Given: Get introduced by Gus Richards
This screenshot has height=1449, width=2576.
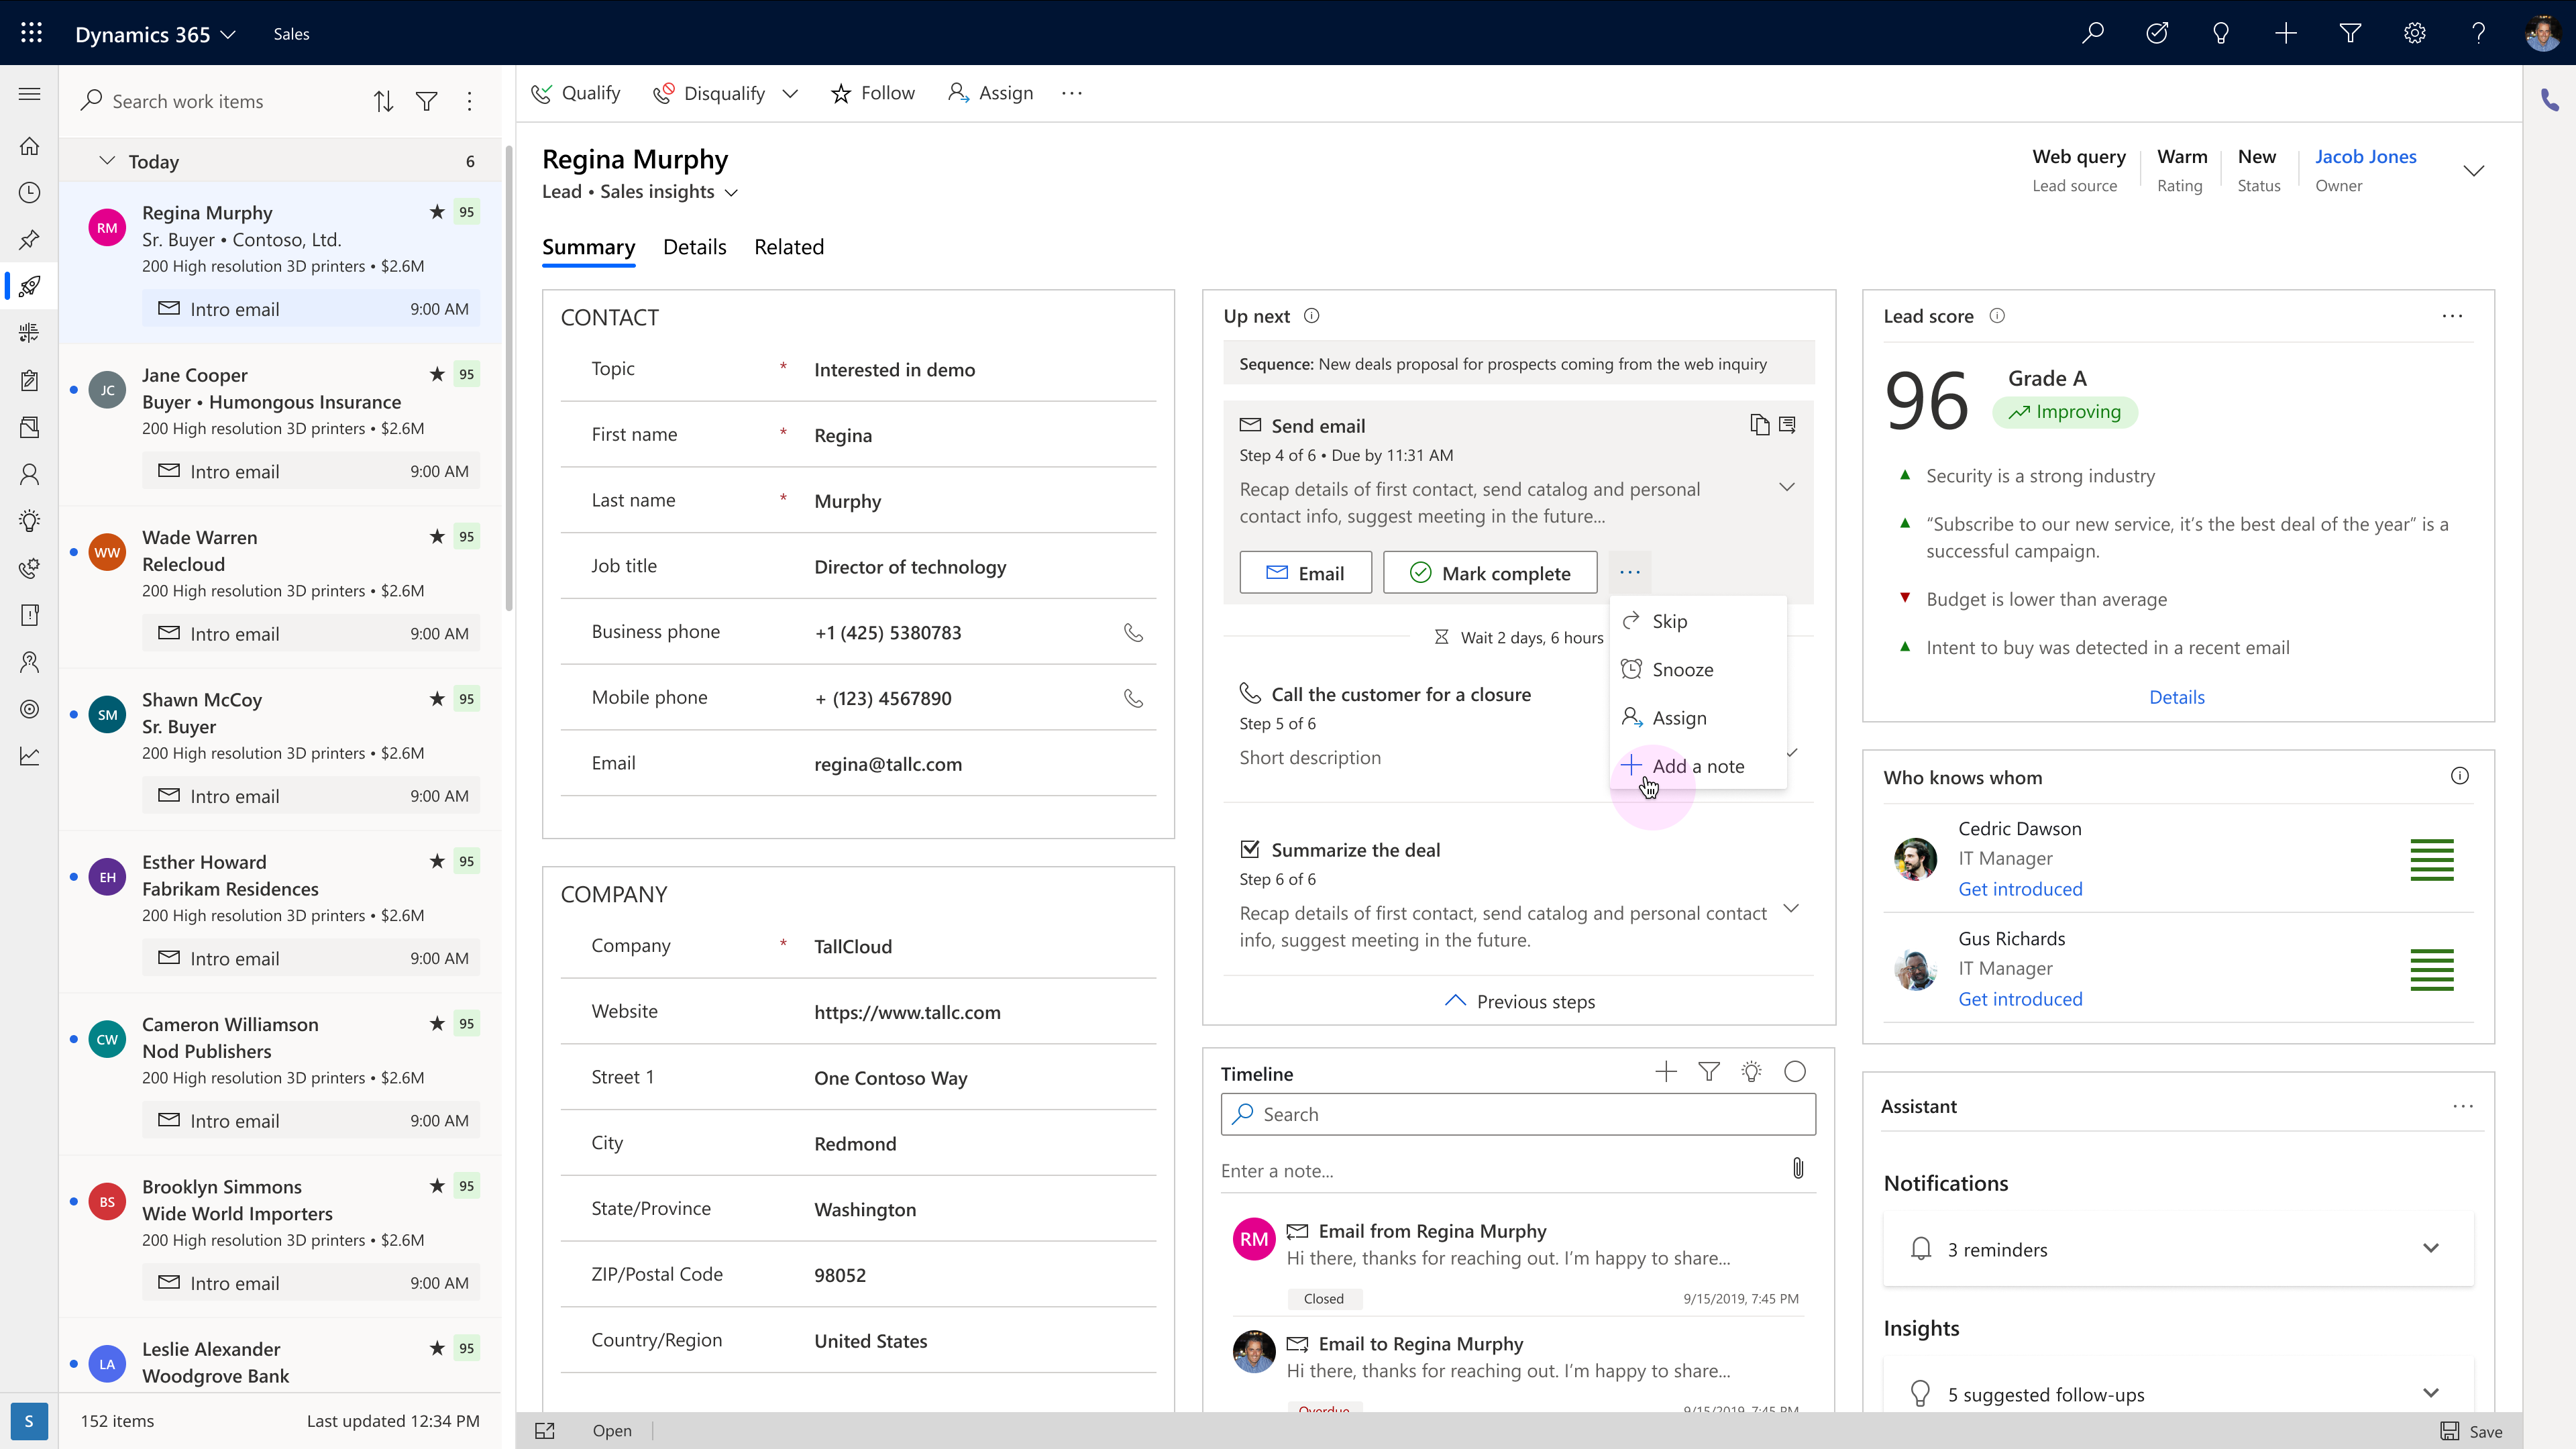Looking at the screenshot, I should pyautogui.click(x=2020, y=999).
